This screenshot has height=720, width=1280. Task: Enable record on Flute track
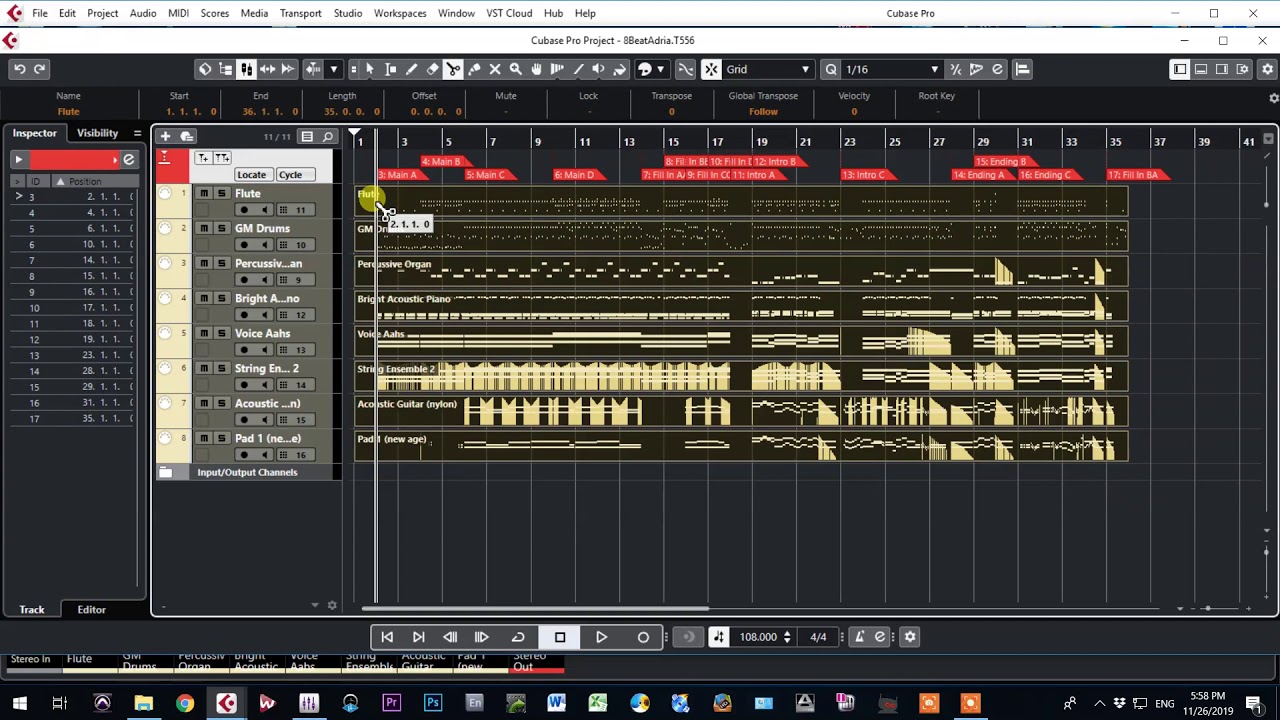coord(244,210)
